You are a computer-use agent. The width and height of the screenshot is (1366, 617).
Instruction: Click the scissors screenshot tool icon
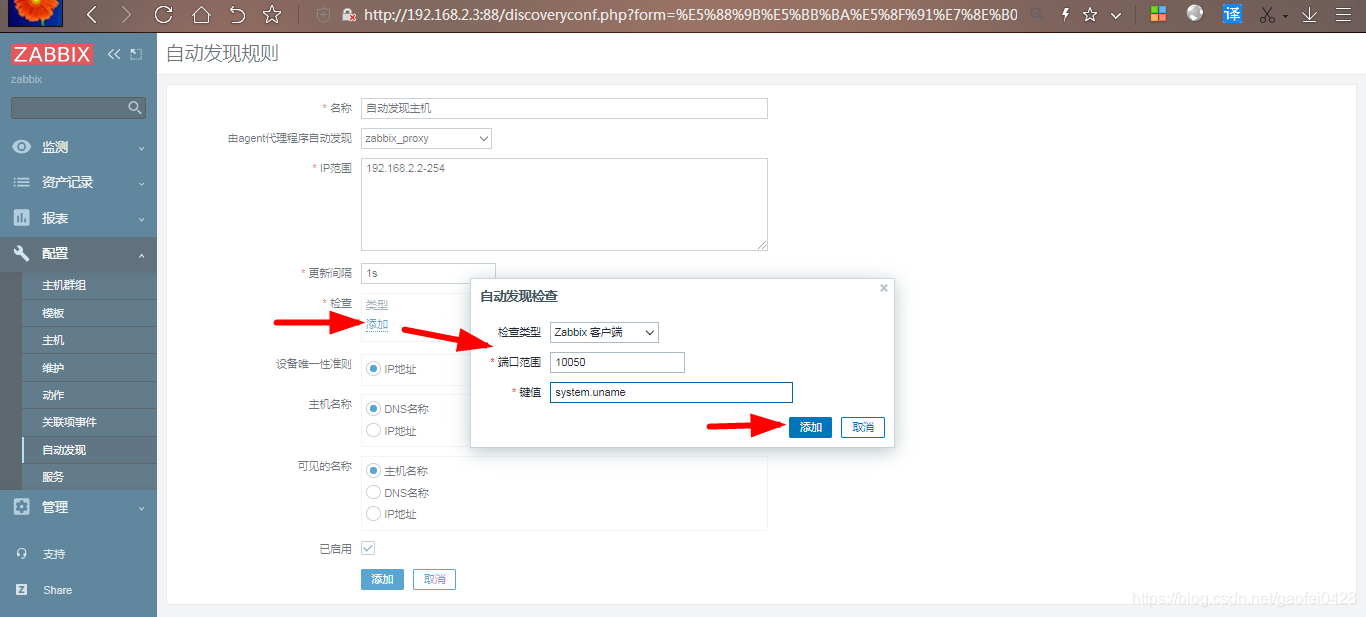point(1268,15)
